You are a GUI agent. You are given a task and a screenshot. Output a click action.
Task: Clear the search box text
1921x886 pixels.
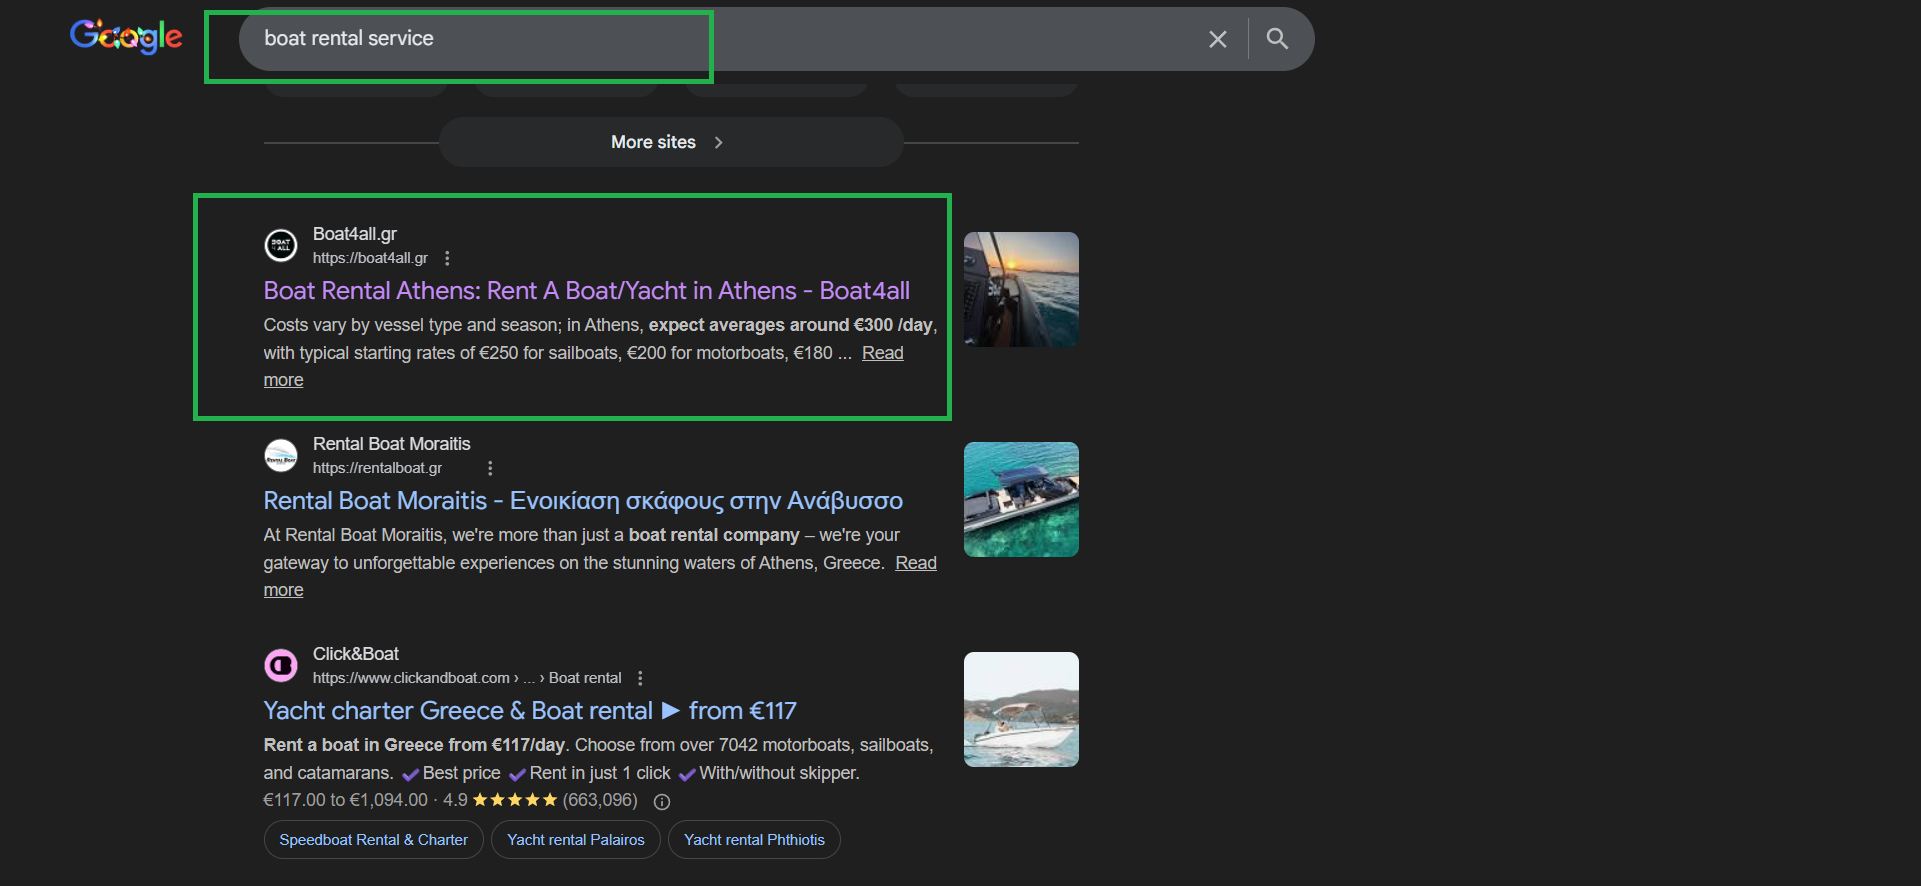pos(1217,39)
